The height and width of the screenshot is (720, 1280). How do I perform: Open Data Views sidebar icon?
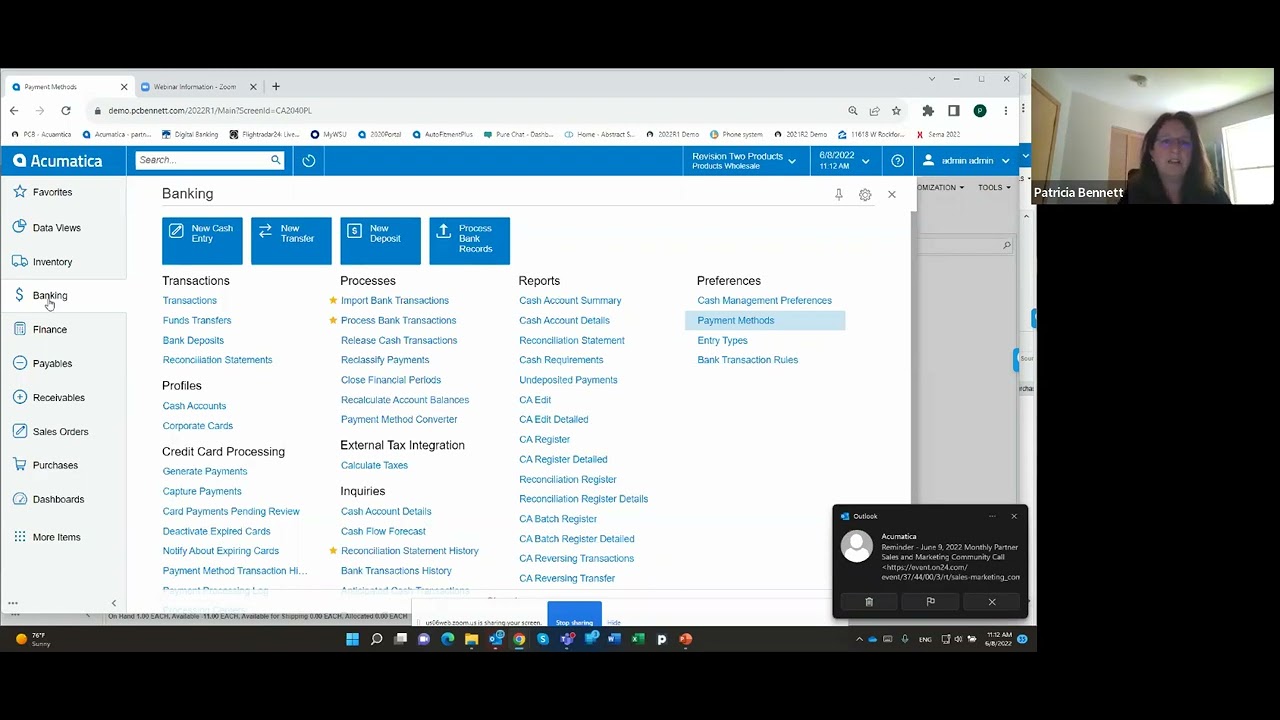pyautogui.click(x=20, y=227)
